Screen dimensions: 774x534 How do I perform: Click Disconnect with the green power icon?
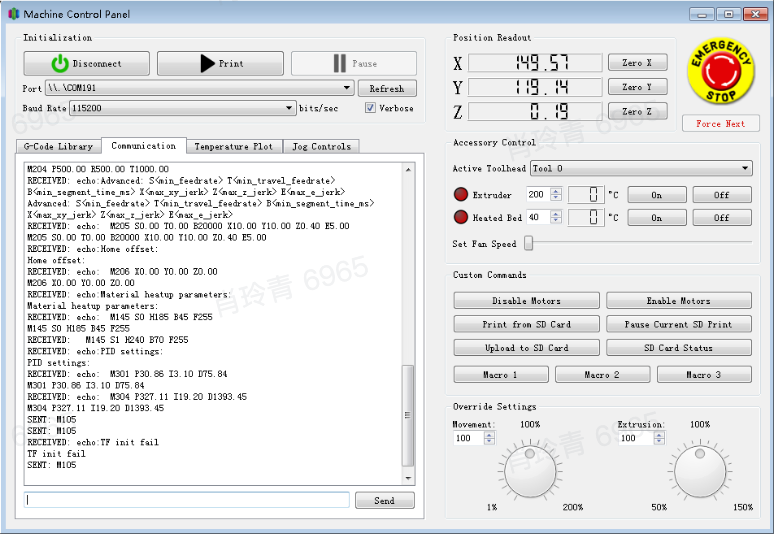pos(86,64)
